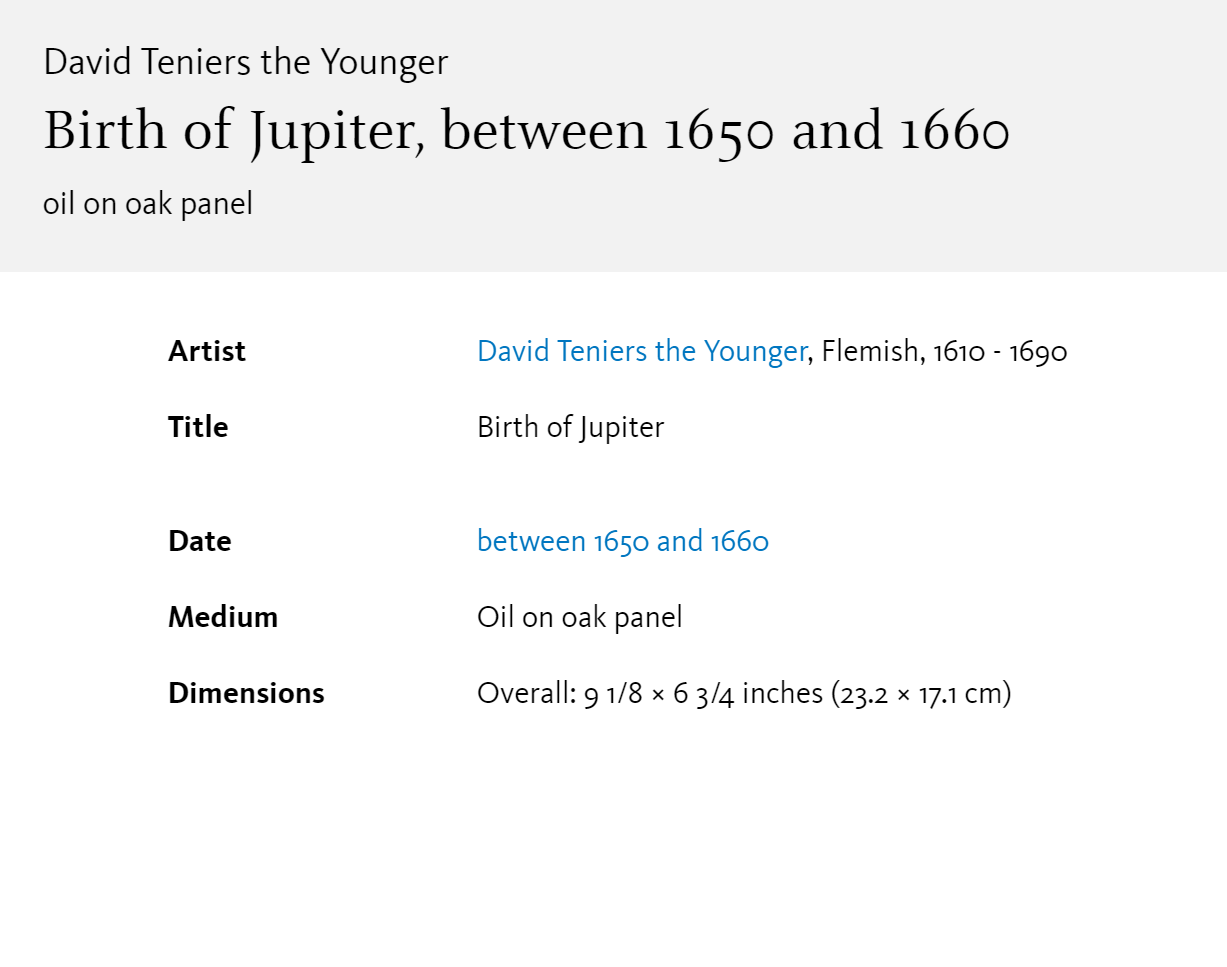Screen dimensions: 1227x967
Task: Click the 'Birth of Jupiter' title value
Action: click(x=571, y=428)
